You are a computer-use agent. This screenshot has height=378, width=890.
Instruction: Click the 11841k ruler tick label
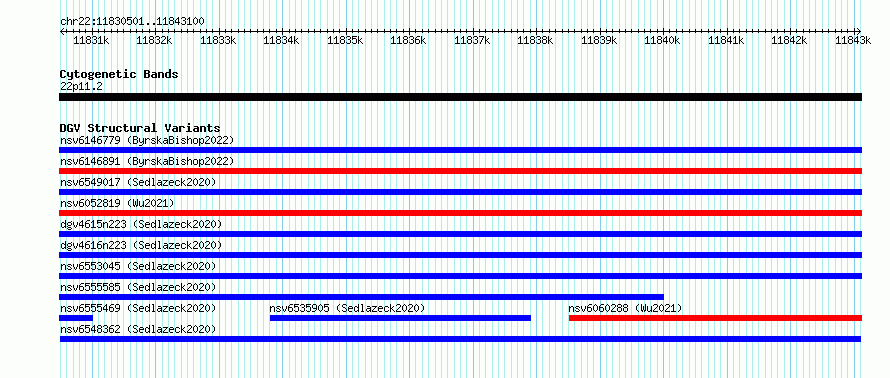coord(726,40)
